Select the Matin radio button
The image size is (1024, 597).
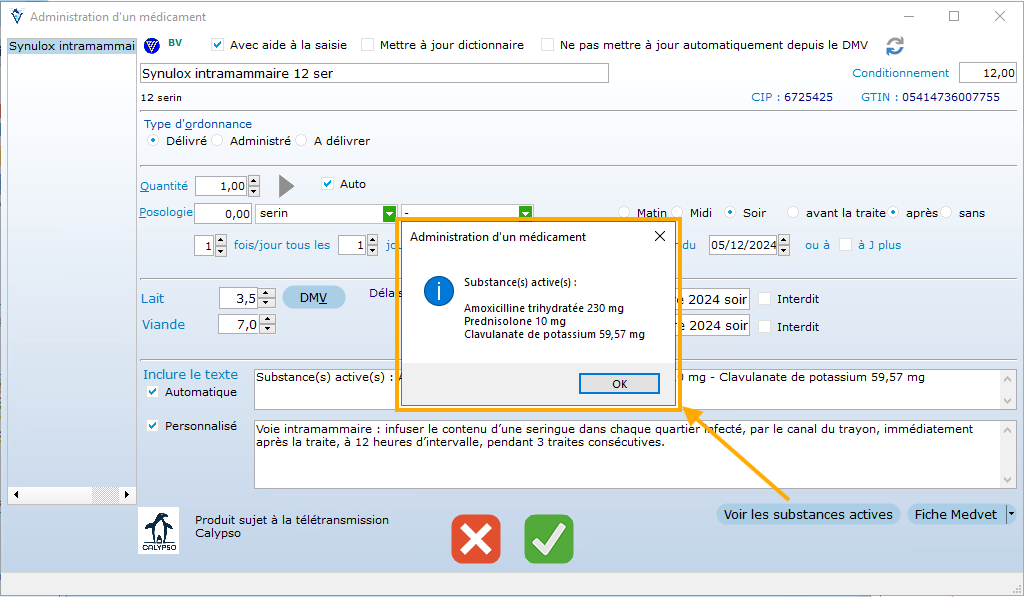pos(624,212)
